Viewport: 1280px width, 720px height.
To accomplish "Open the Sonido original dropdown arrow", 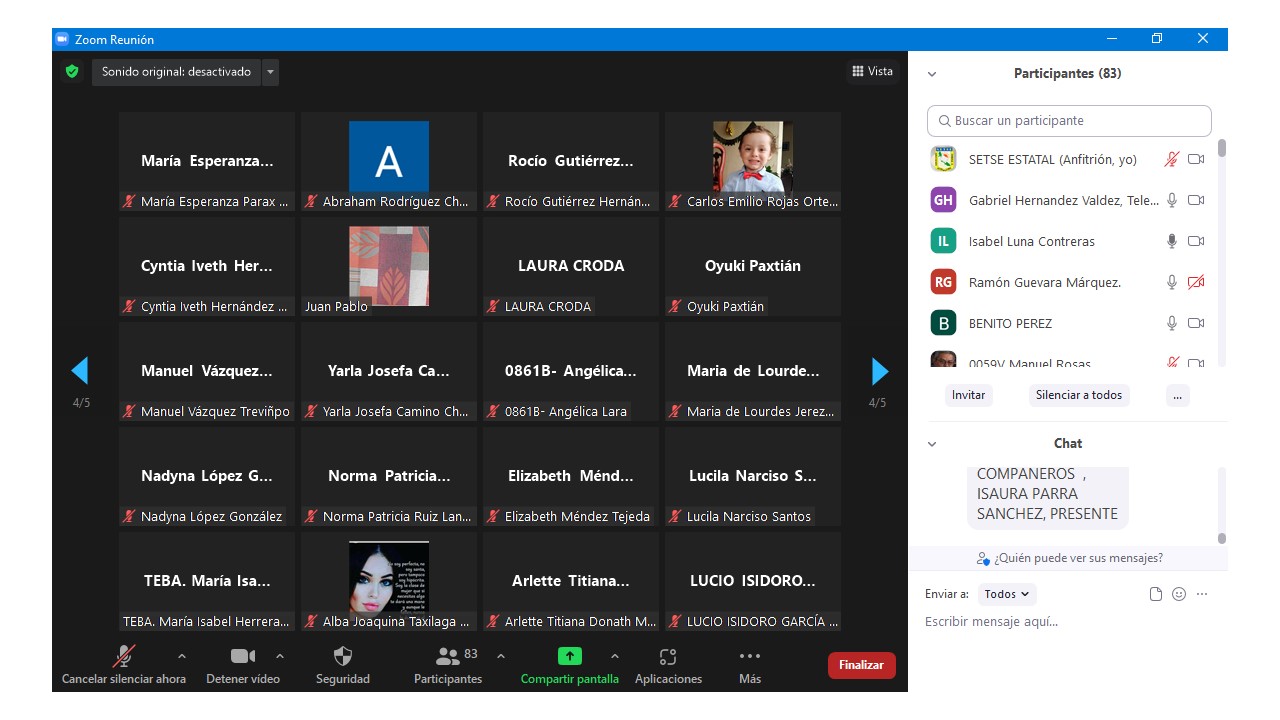I will pyautogui.click(x=270, y=72).
